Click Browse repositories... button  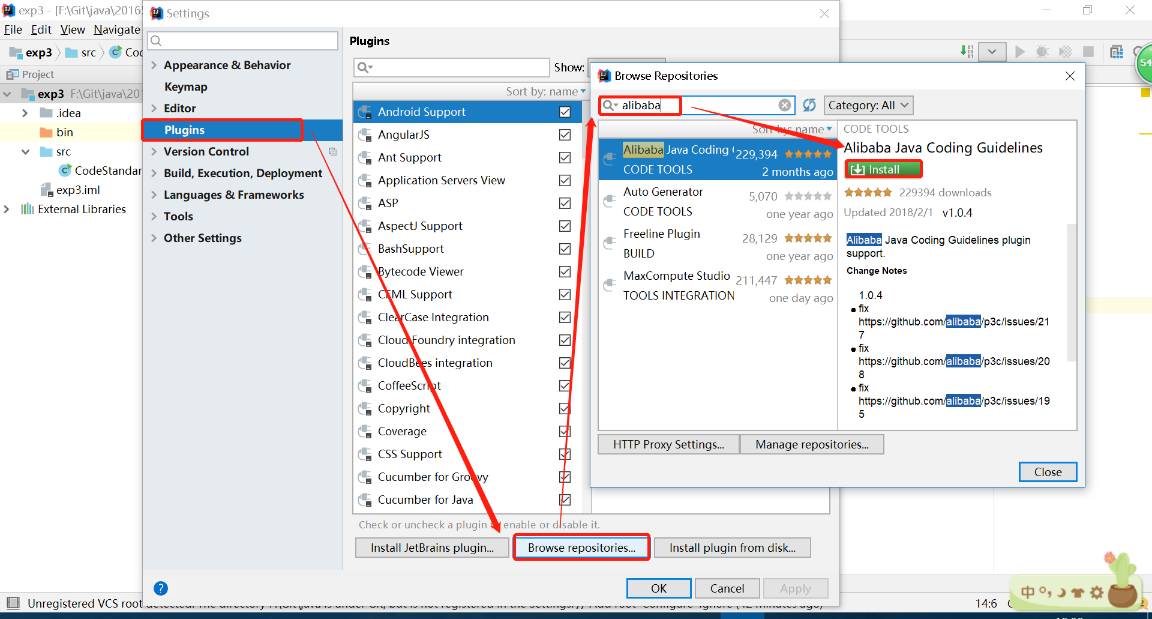pos(581,548)
